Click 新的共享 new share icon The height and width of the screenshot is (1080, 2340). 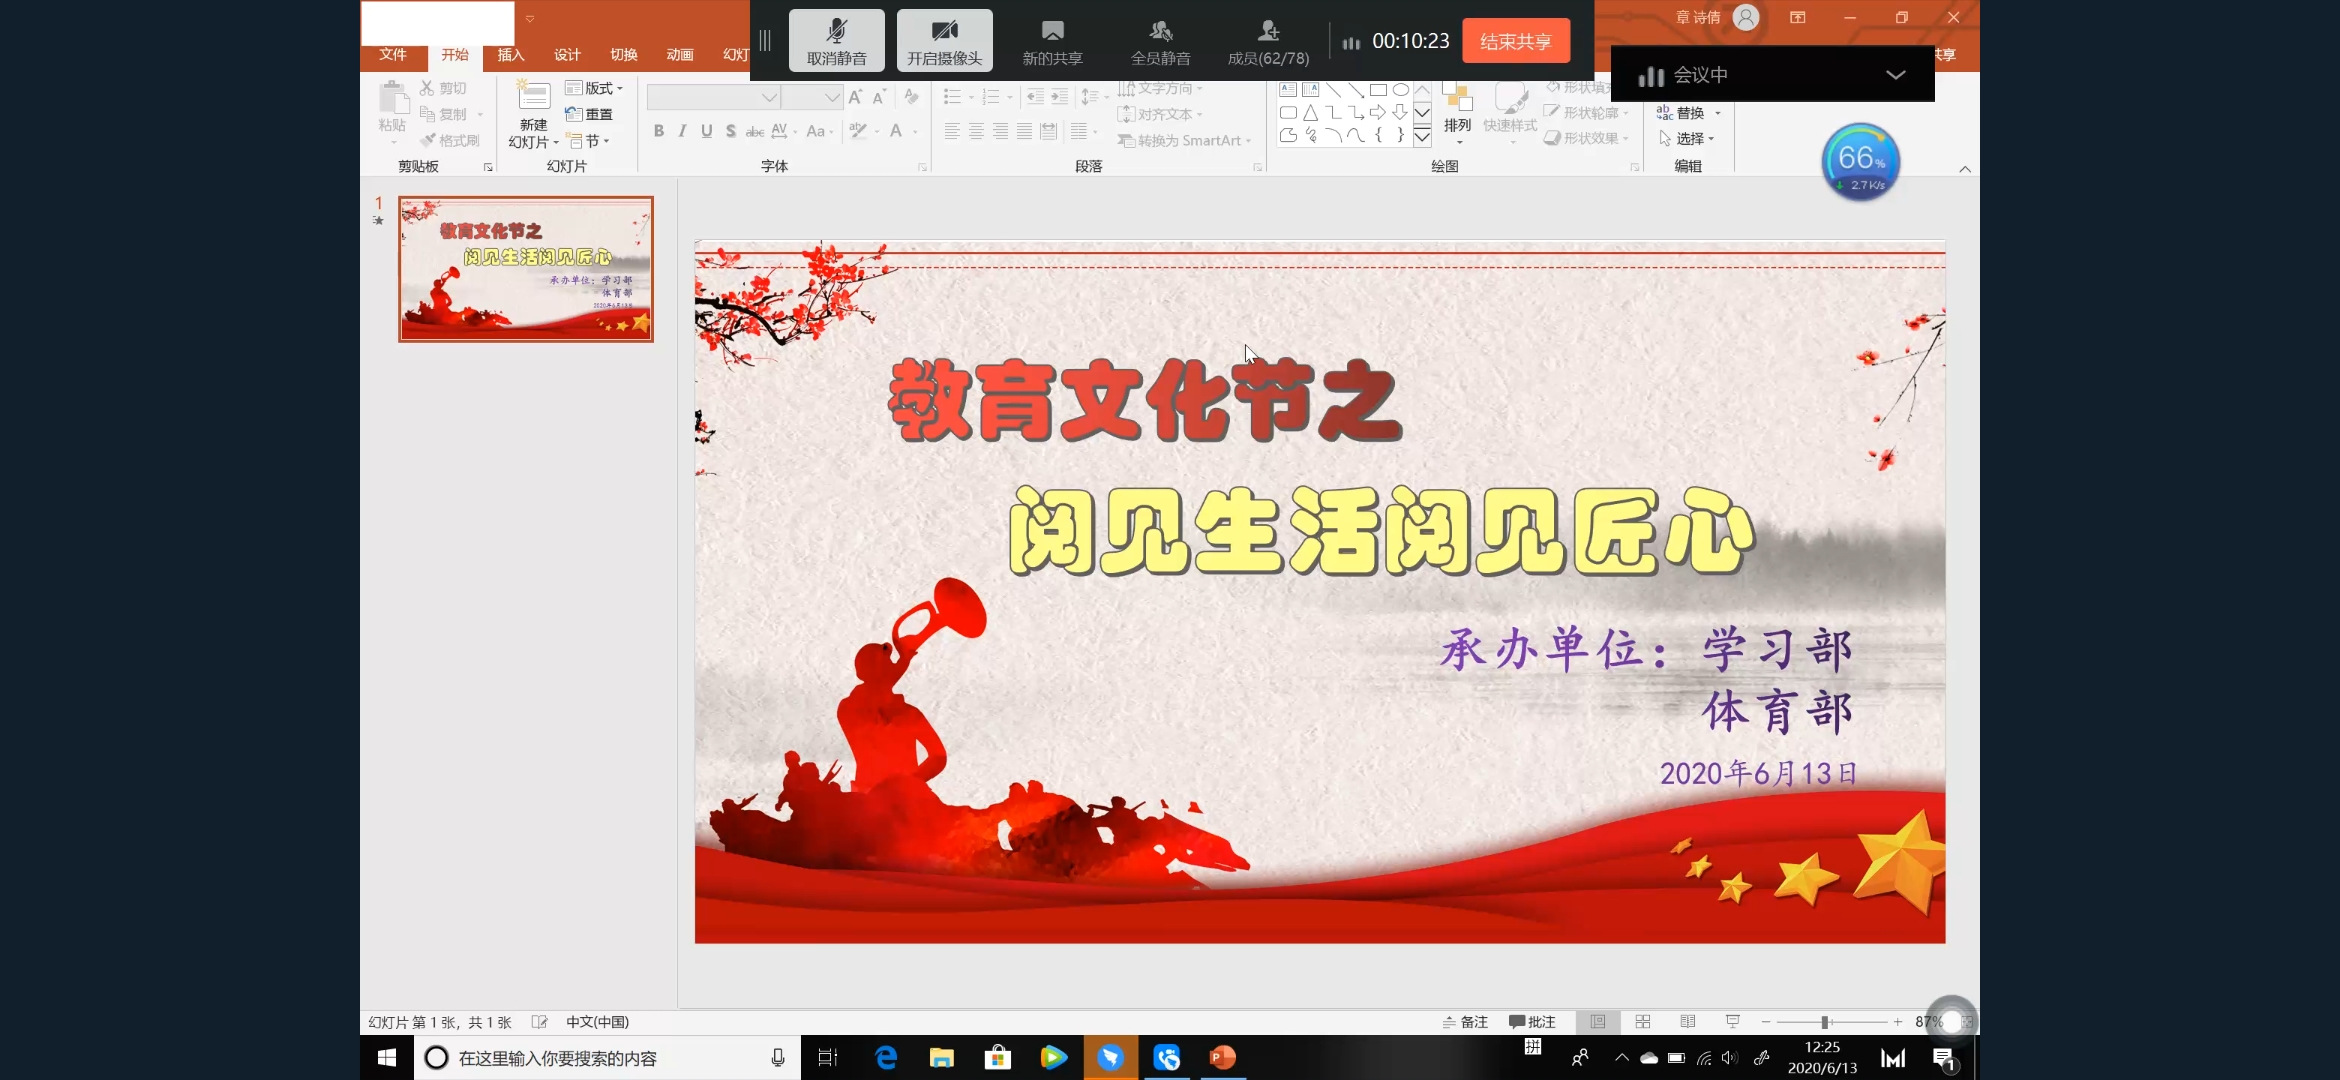1052,41
